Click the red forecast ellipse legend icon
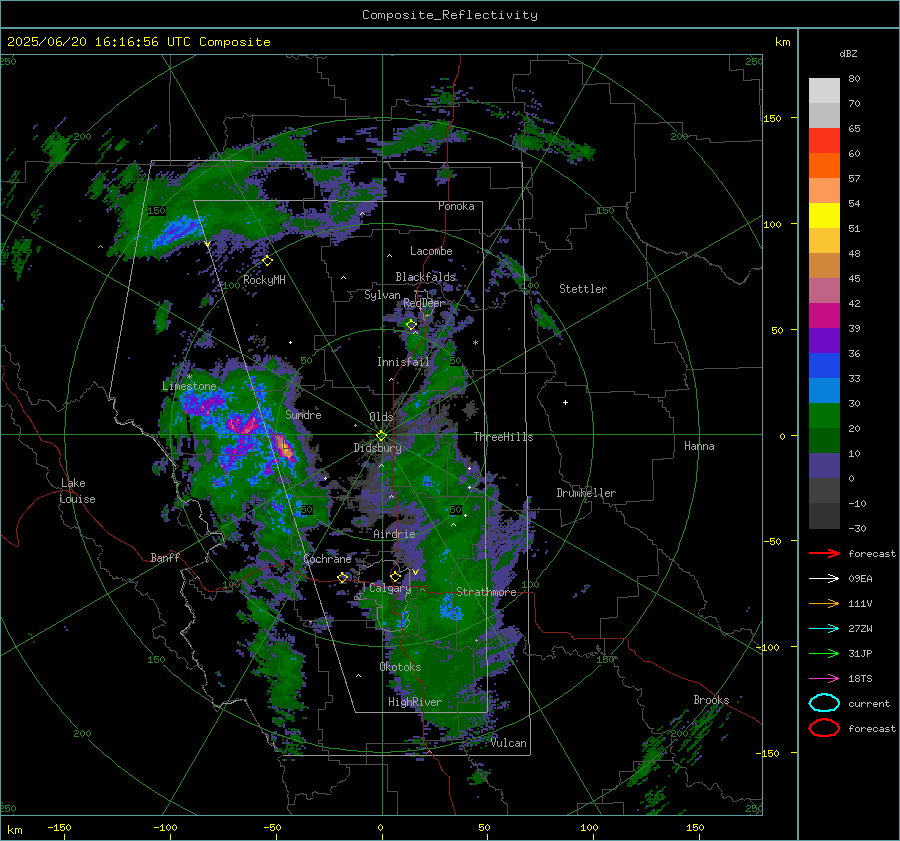Image resolution: width=900 pixels, height=841 pixels. coord(824,728)
